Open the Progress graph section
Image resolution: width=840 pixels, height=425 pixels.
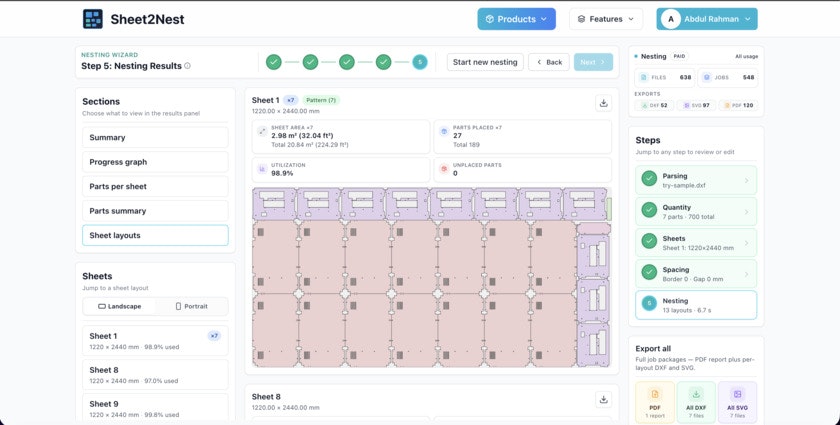(x=155, y=162)
